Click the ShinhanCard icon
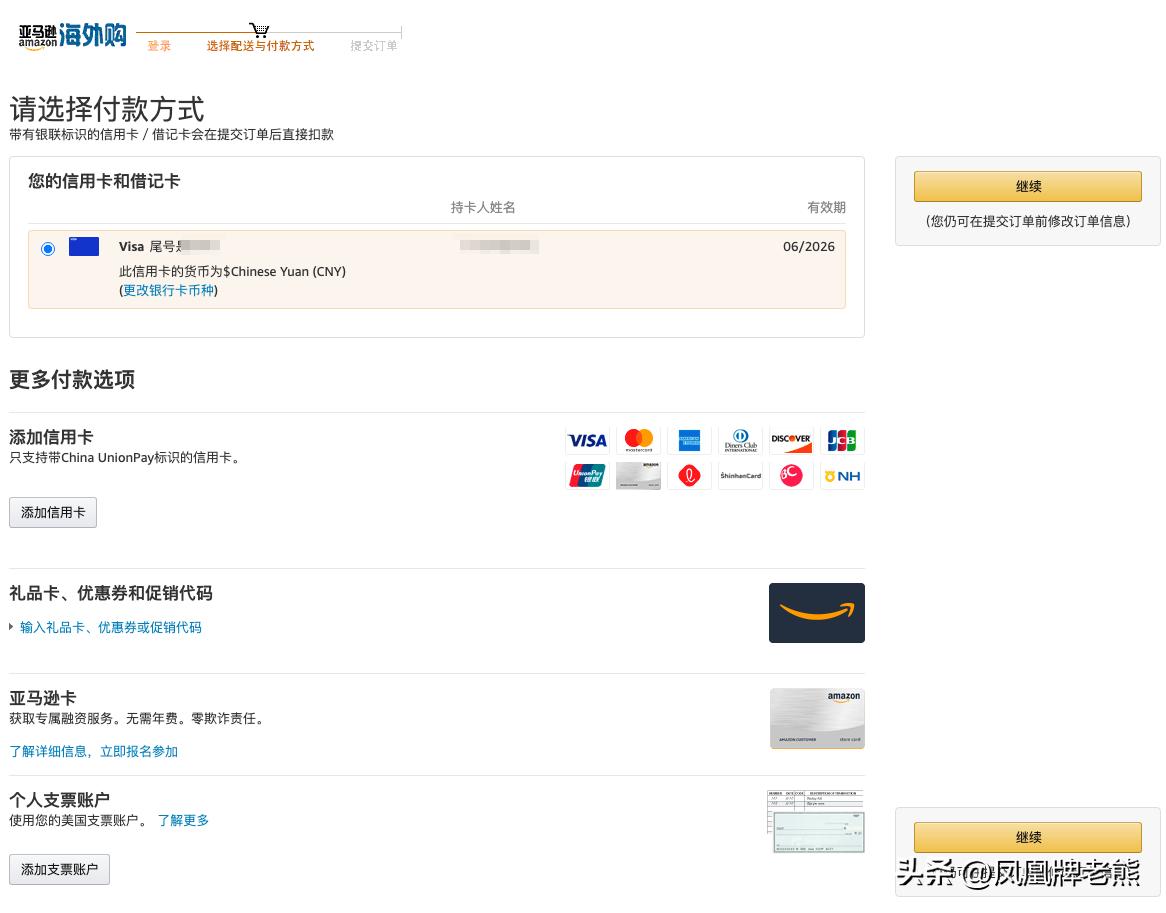 click(740, 475)
